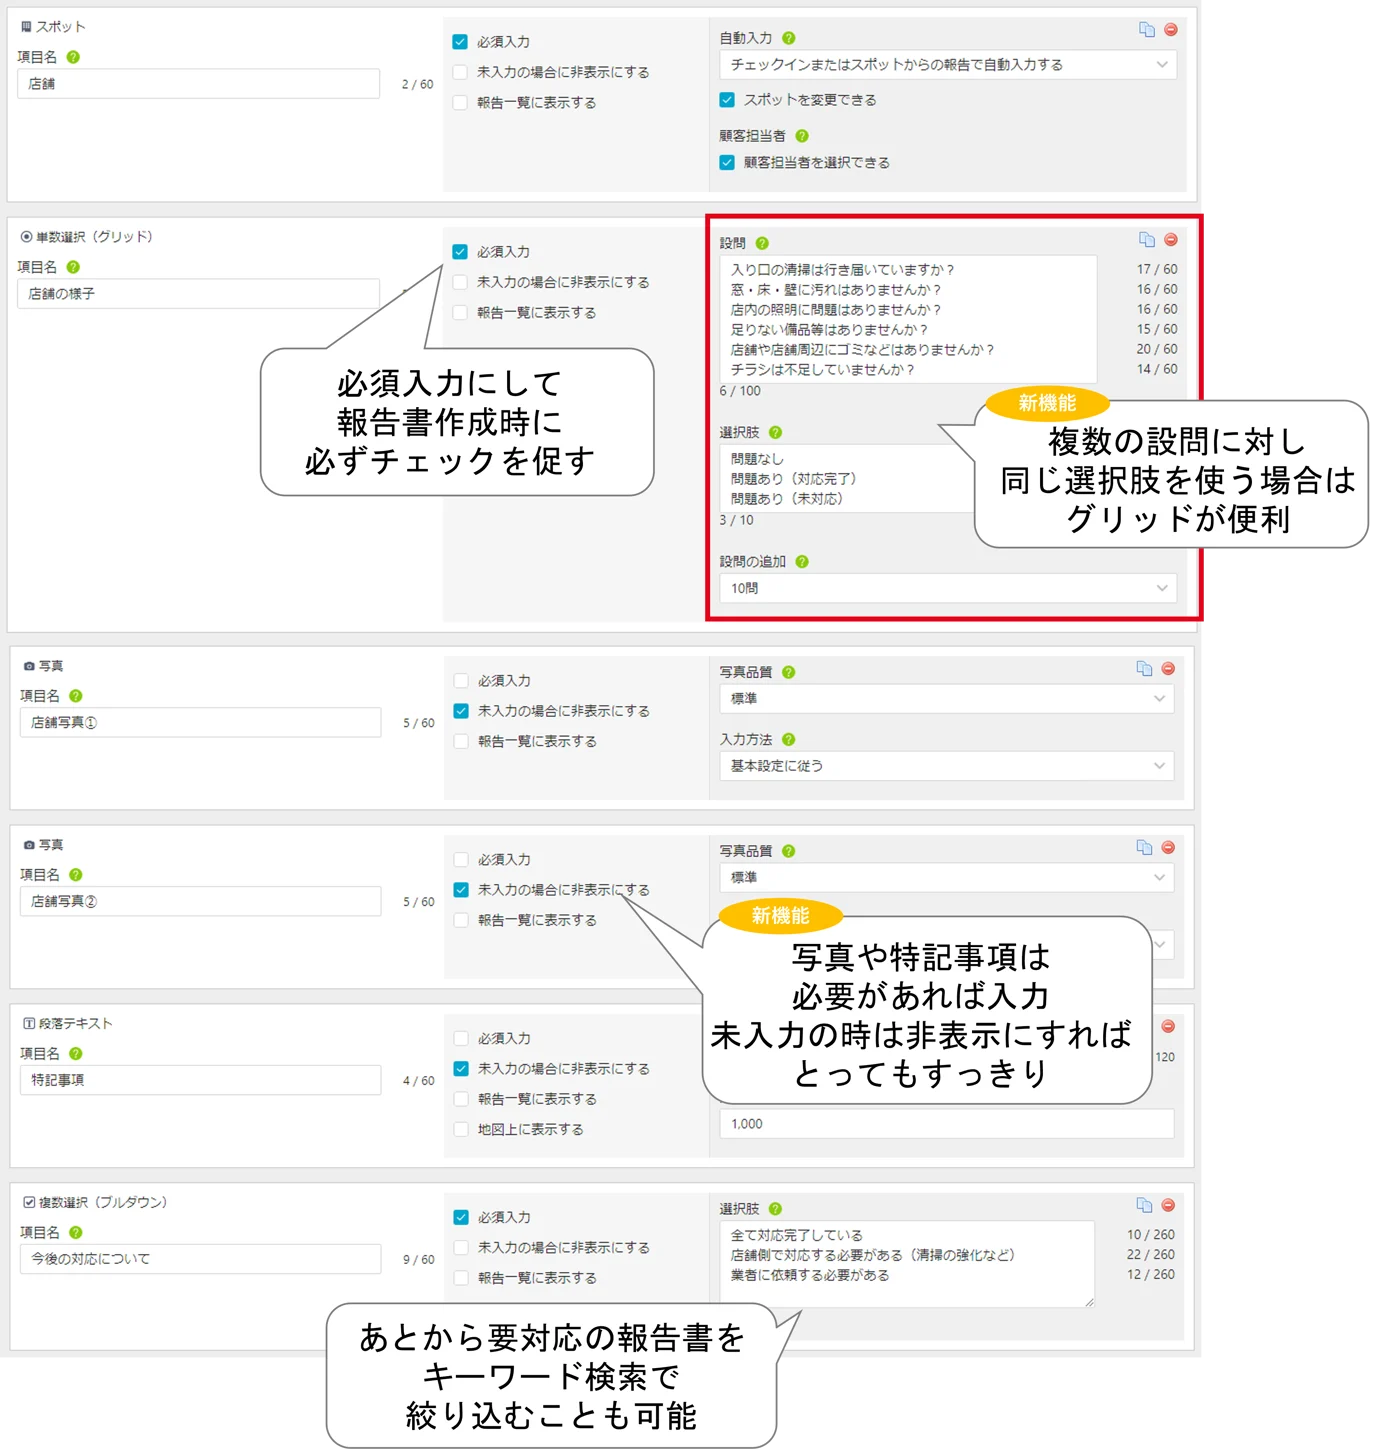The height and width of the screenshot is (1452, 1376).
Task: Toggle スポットを変更できる checkbox
Action: tap(727, 100)
